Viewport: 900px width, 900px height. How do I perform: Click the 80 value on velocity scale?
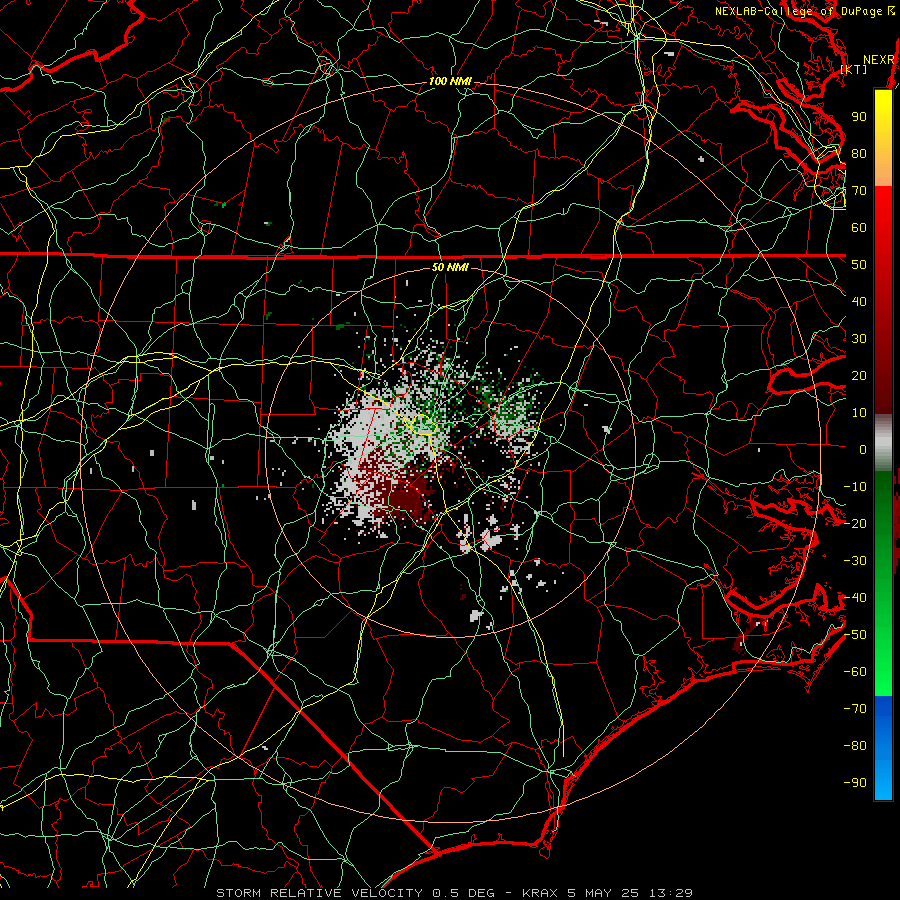pyautogui.click(x=859, y=153)
